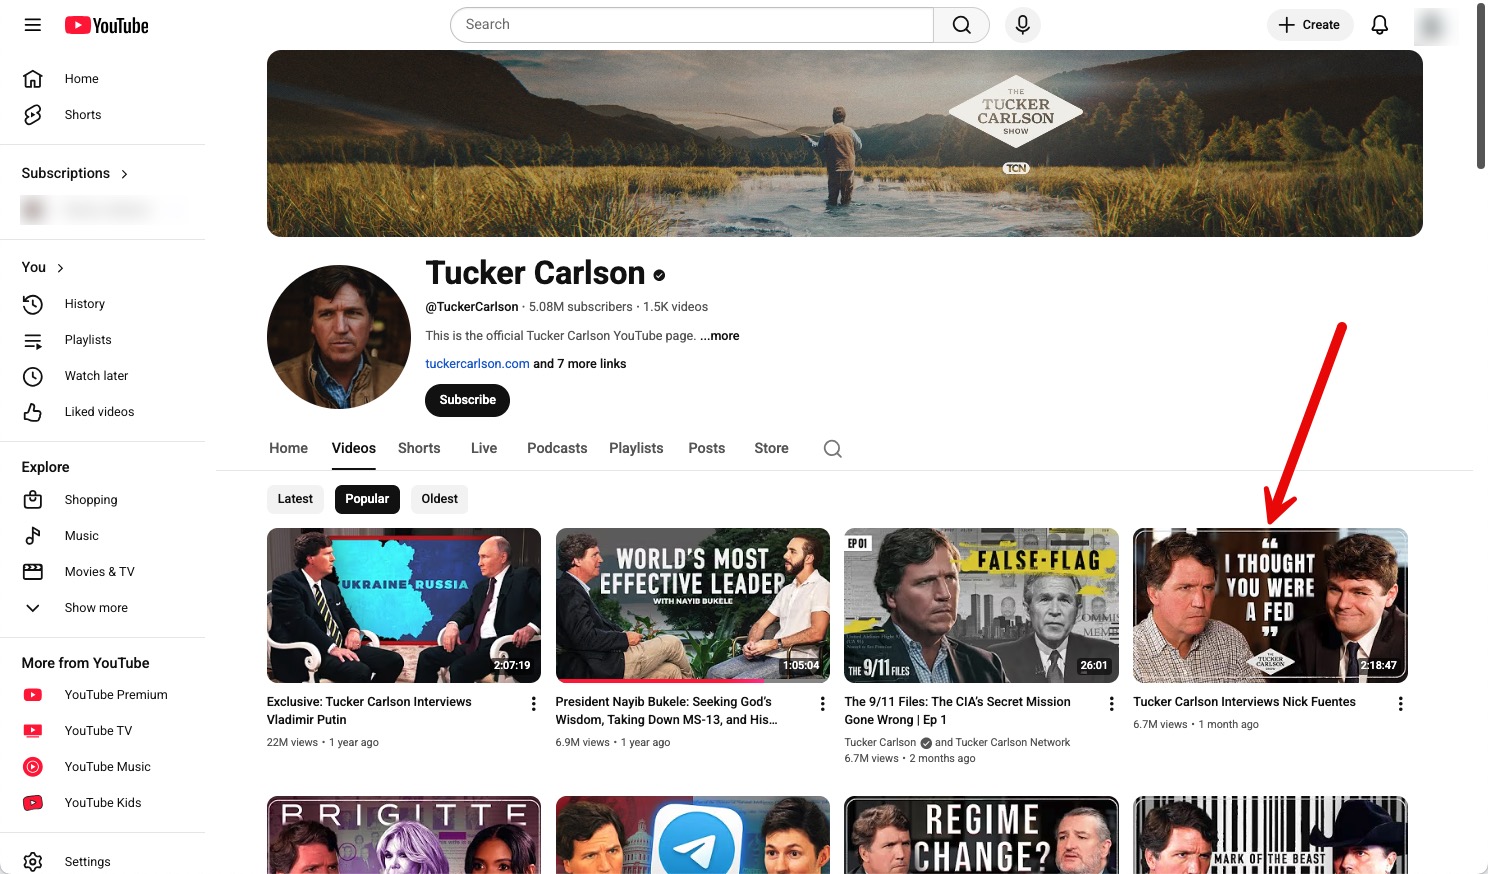Select the Shorts sidebar icon
This screenshot has width=1488, height=874.
point(33,114)
